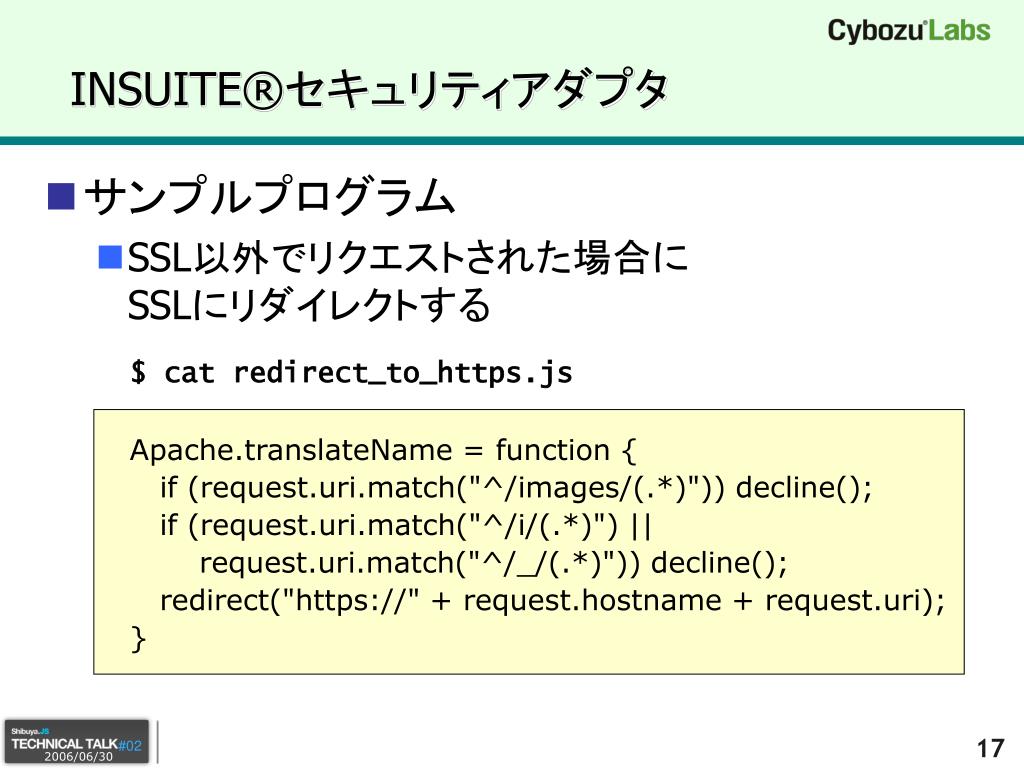Click the slide page number 17
This screenshot has width=1024, height=768.
(990, 748)
